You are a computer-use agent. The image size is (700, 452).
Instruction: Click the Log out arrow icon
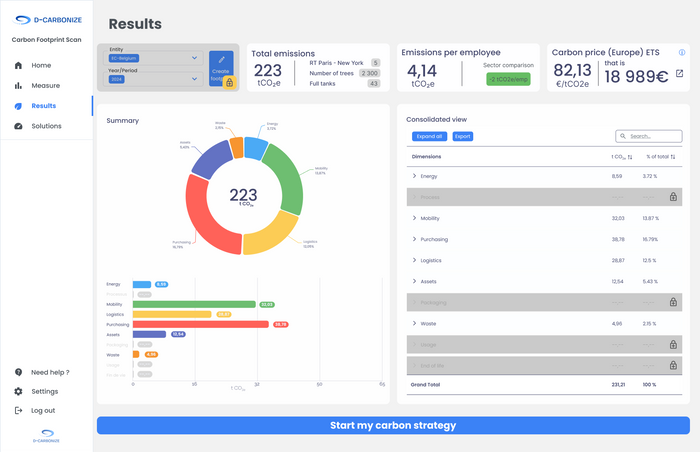18,410
